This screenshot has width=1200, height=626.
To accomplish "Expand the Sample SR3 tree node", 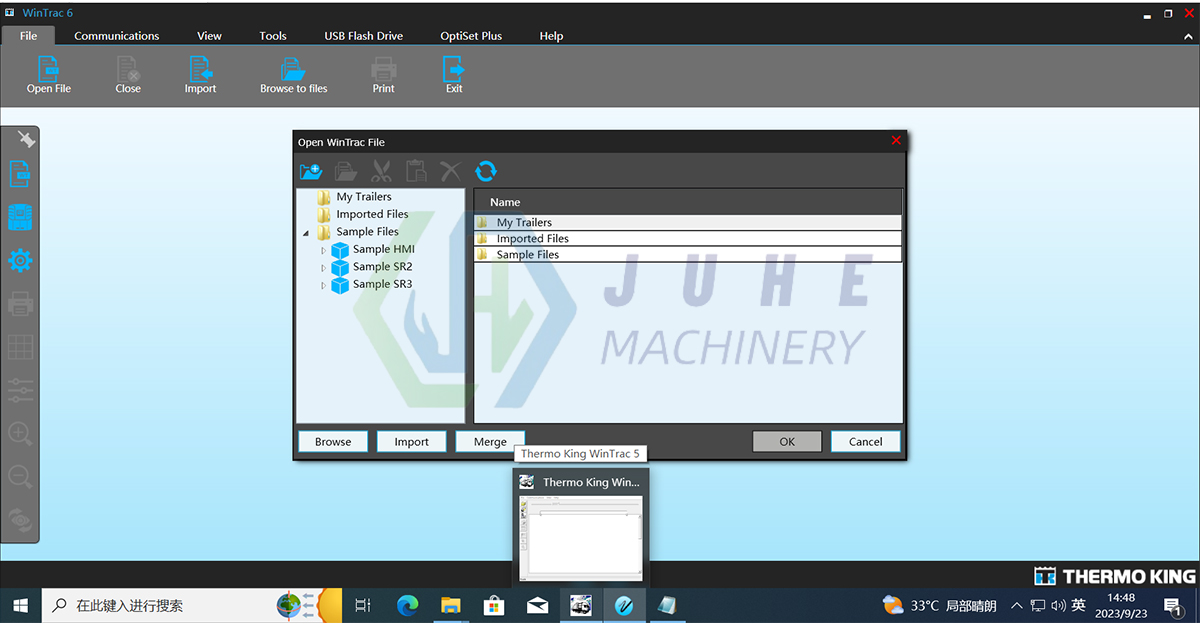I will coord(323,285).
